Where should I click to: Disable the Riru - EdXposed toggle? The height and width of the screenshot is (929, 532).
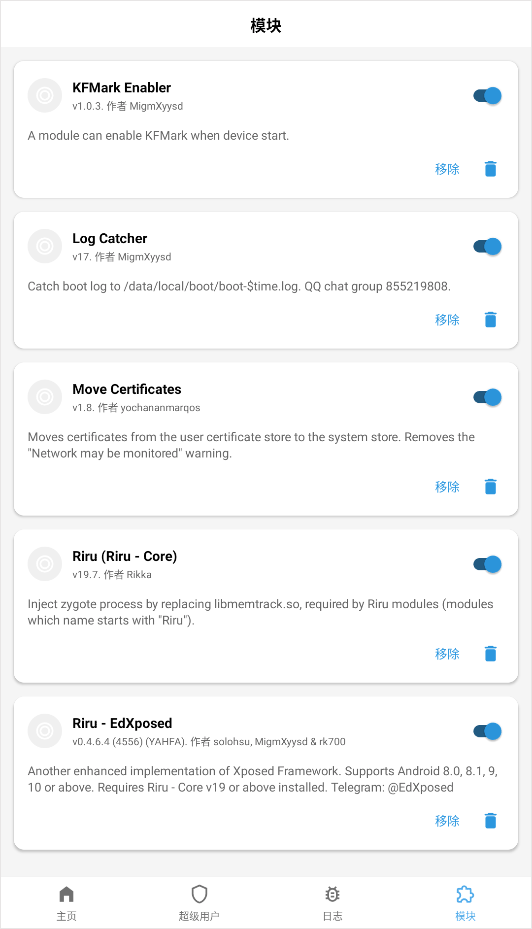tap(488, 731)
